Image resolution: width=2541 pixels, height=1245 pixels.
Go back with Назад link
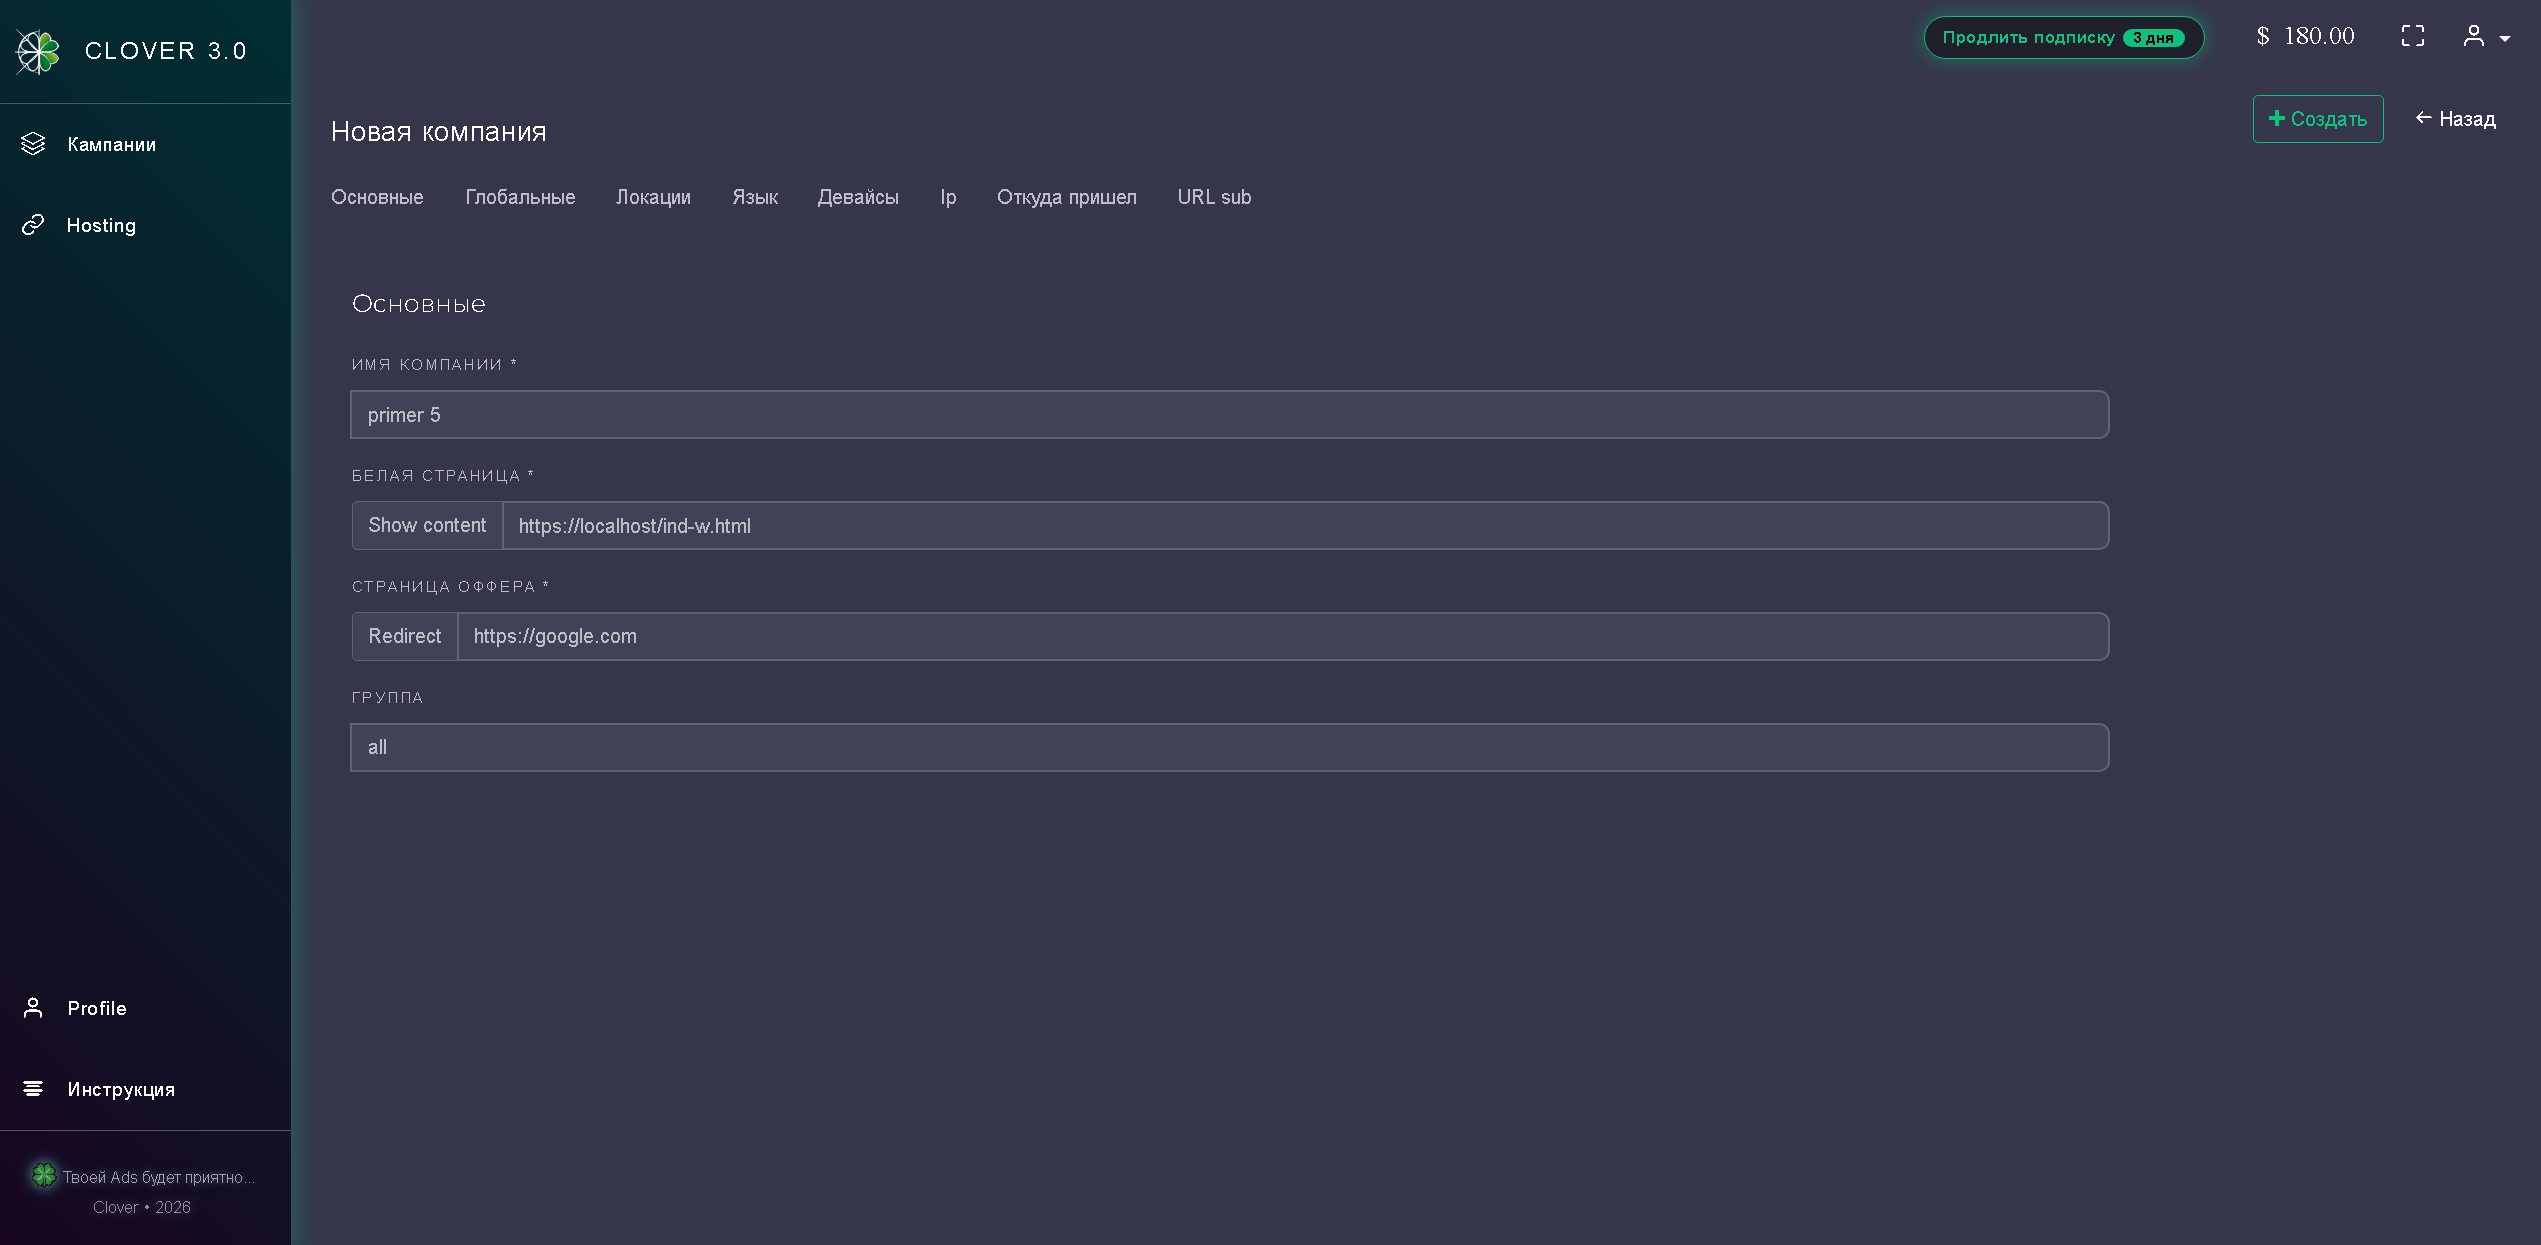[2456, 119]
